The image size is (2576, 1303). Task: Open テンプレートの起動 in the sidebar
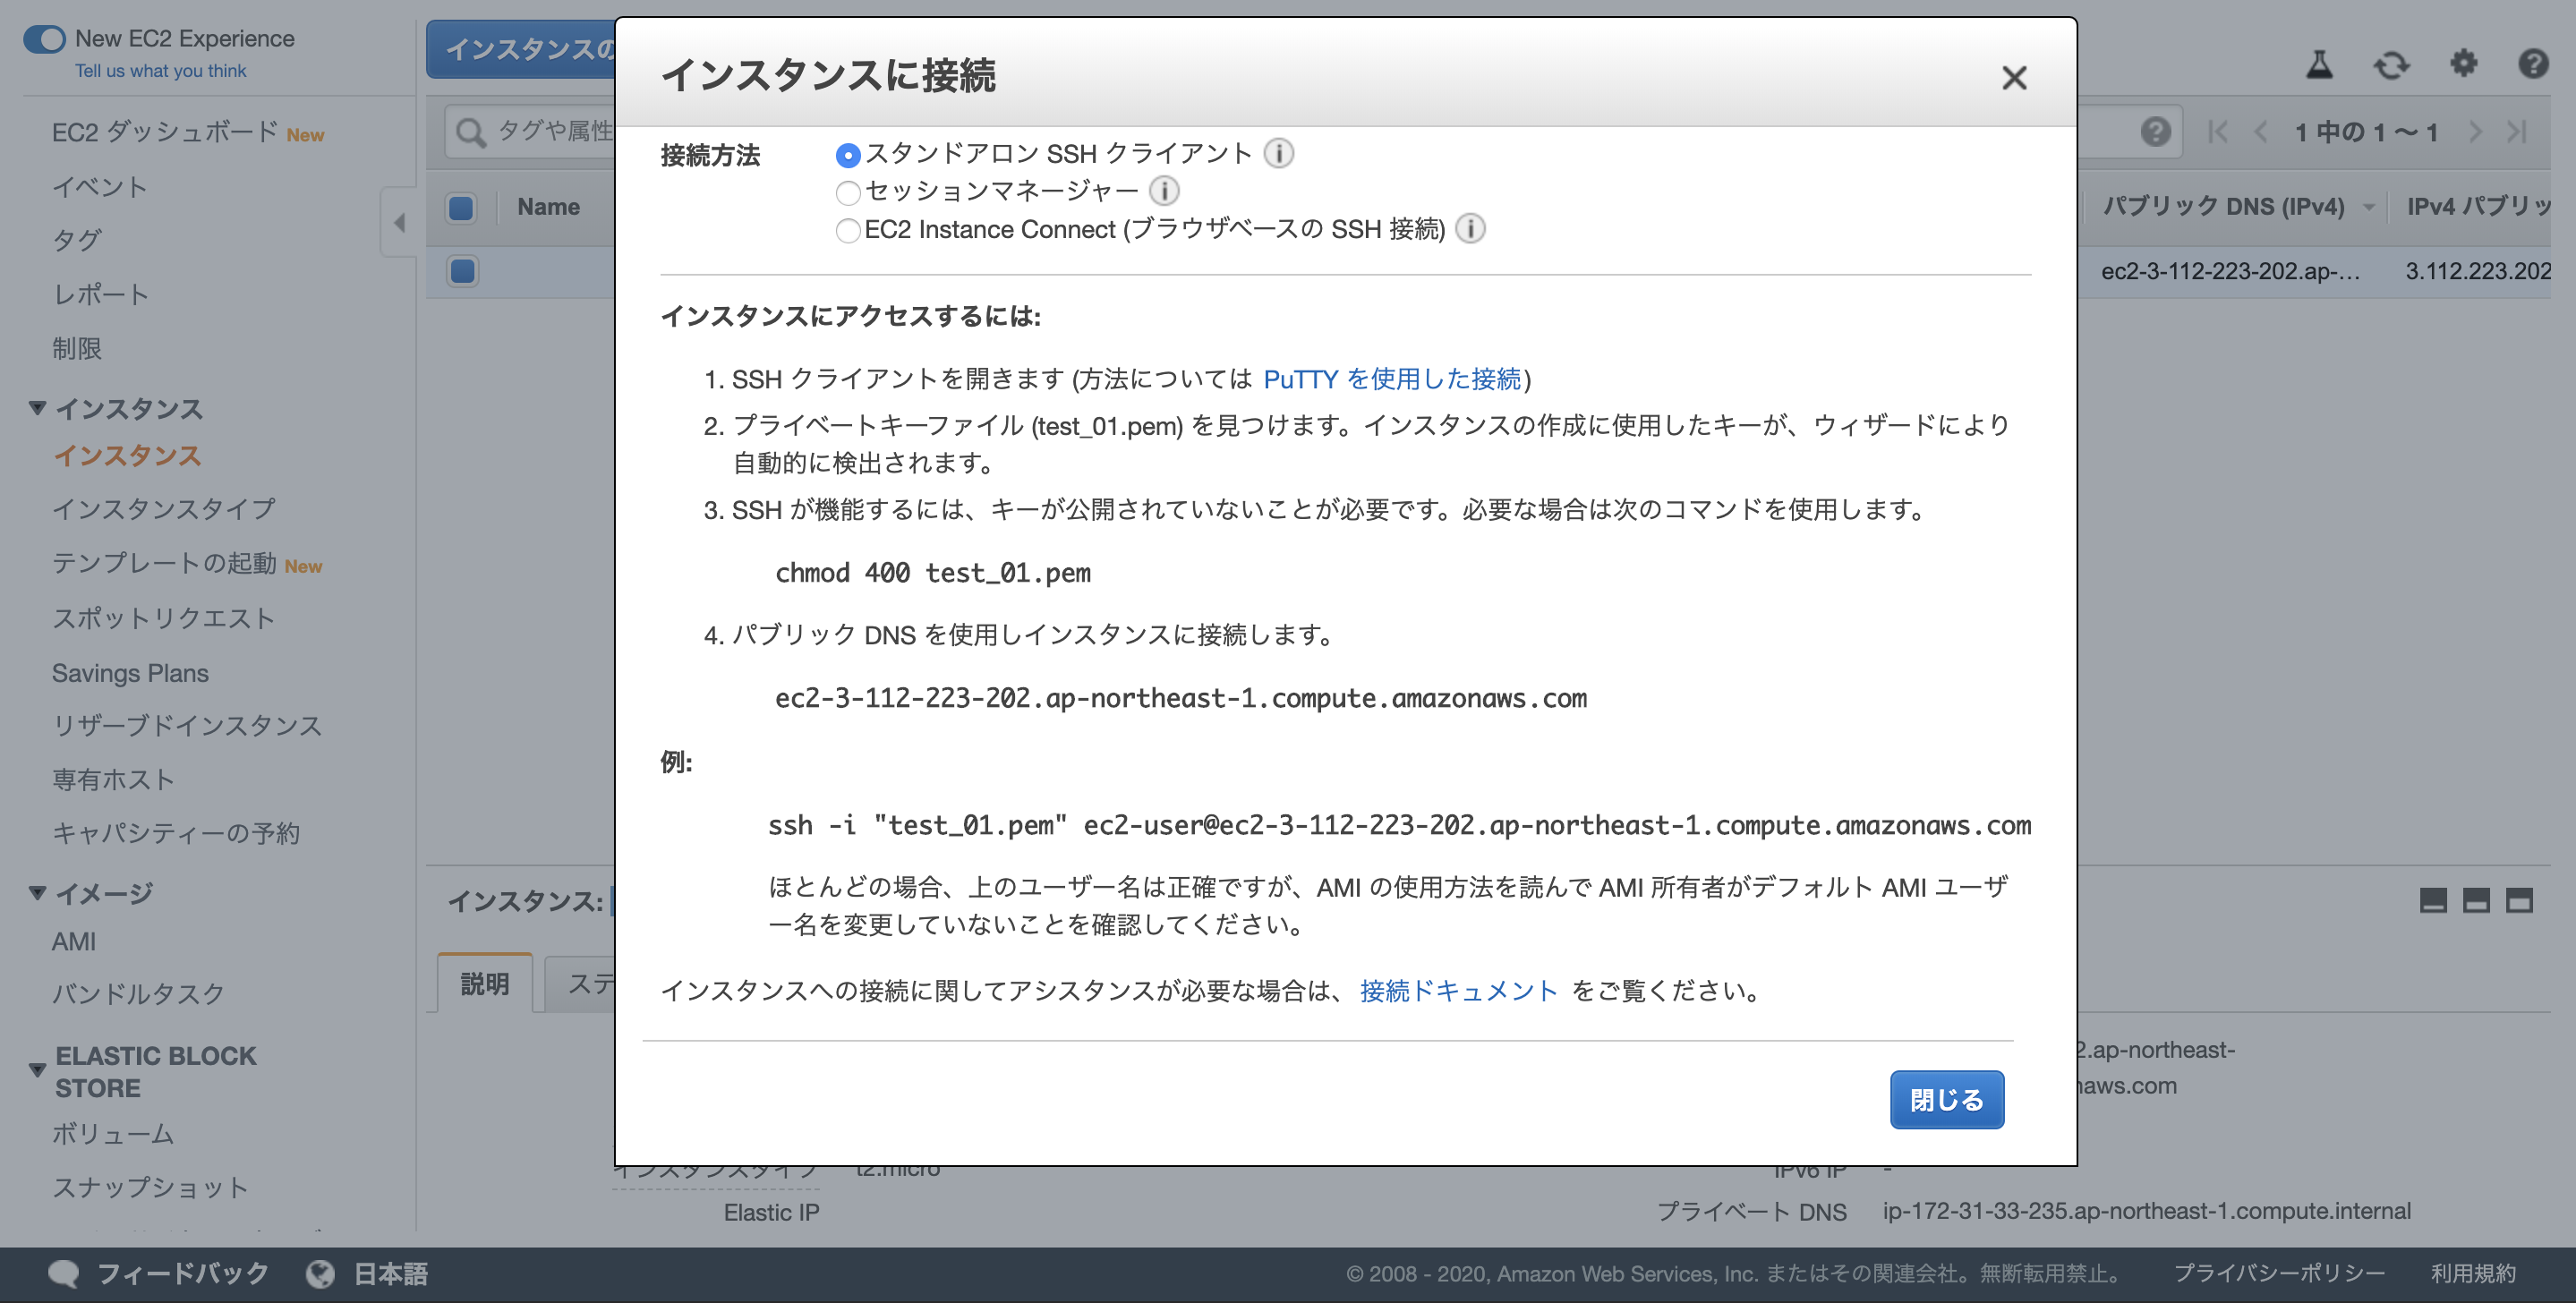click(164, 563)
